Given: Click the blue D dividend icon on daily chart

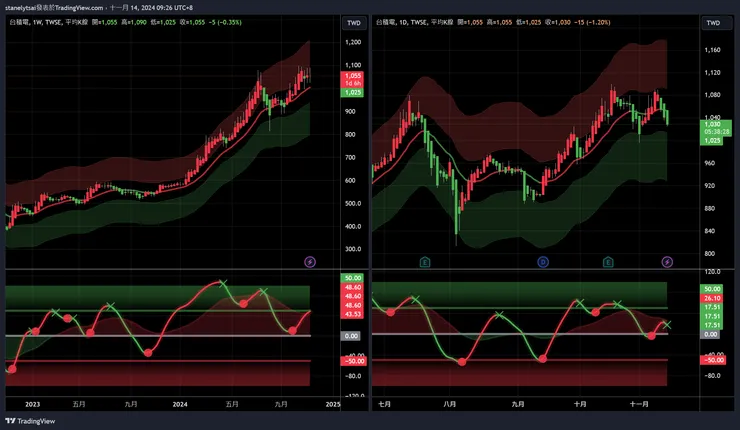Looking at the screenshot, I should point(543,262).
